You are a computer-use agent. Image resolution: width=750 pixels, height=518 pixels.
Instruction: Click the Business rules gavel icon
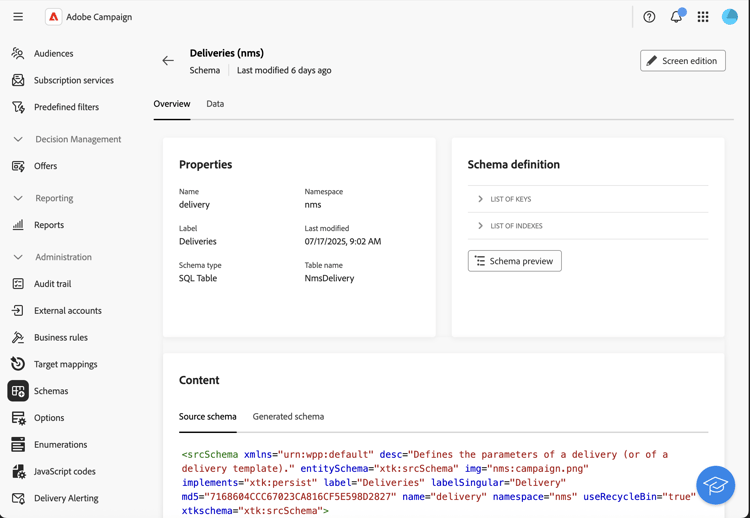[18, 337]
